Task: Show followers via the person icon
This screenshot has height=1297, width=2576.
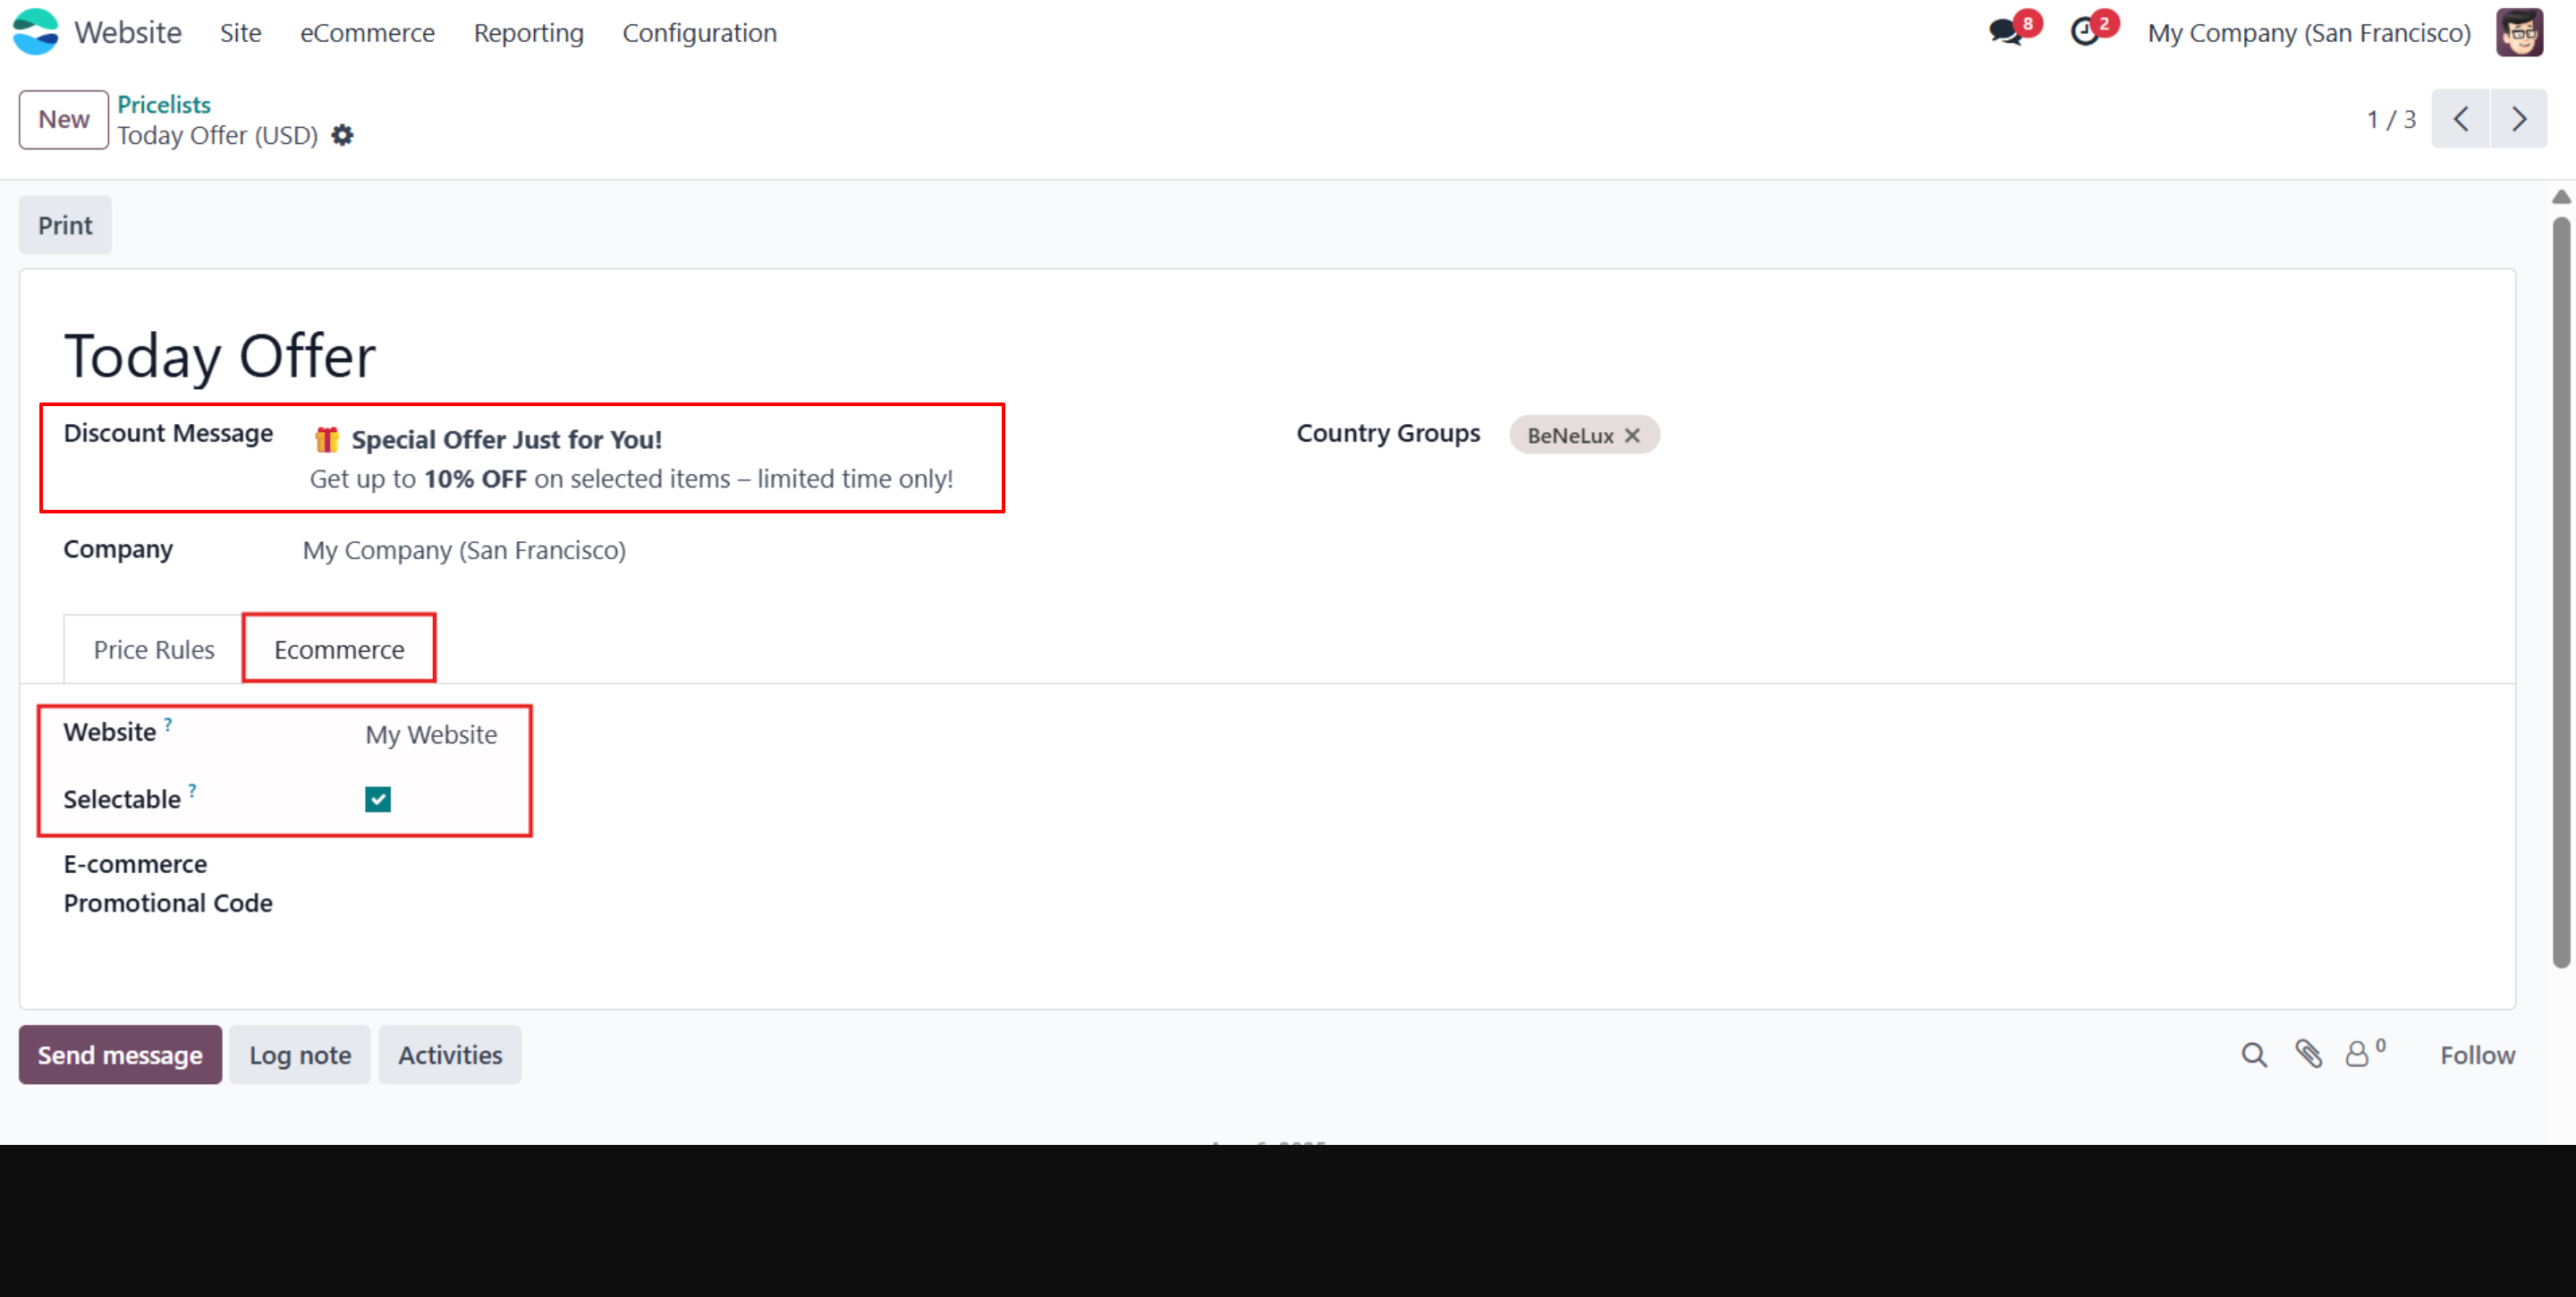Action: point(2358,1054)
